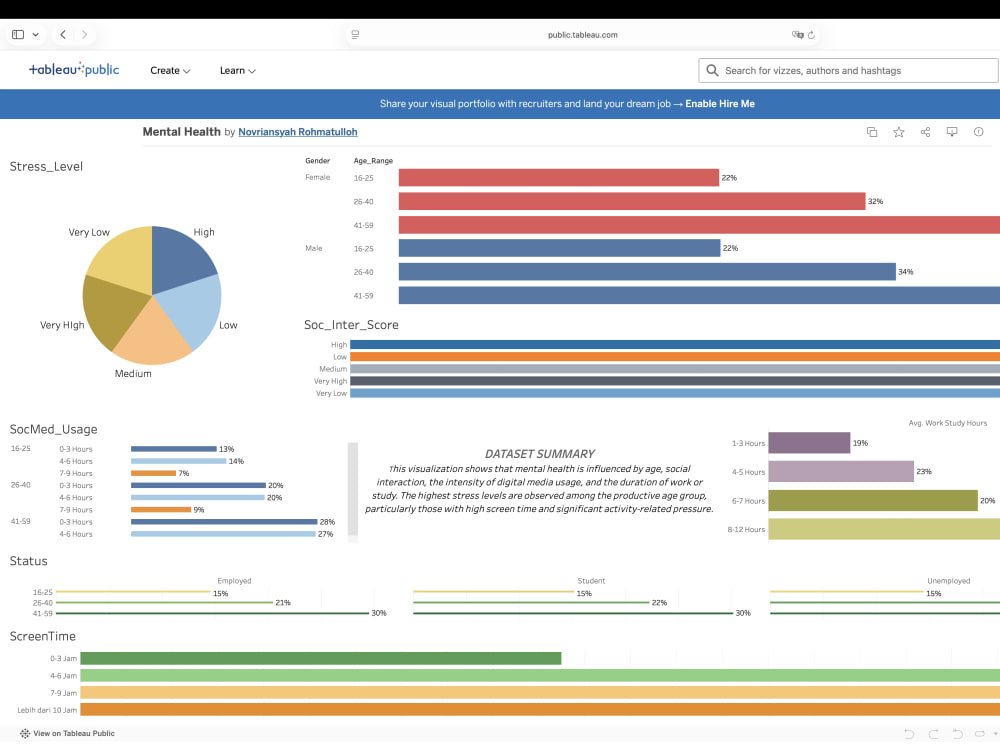Open the Safari sidebar panel
Screen dimensions: 1000x750
tap(18, 34)
